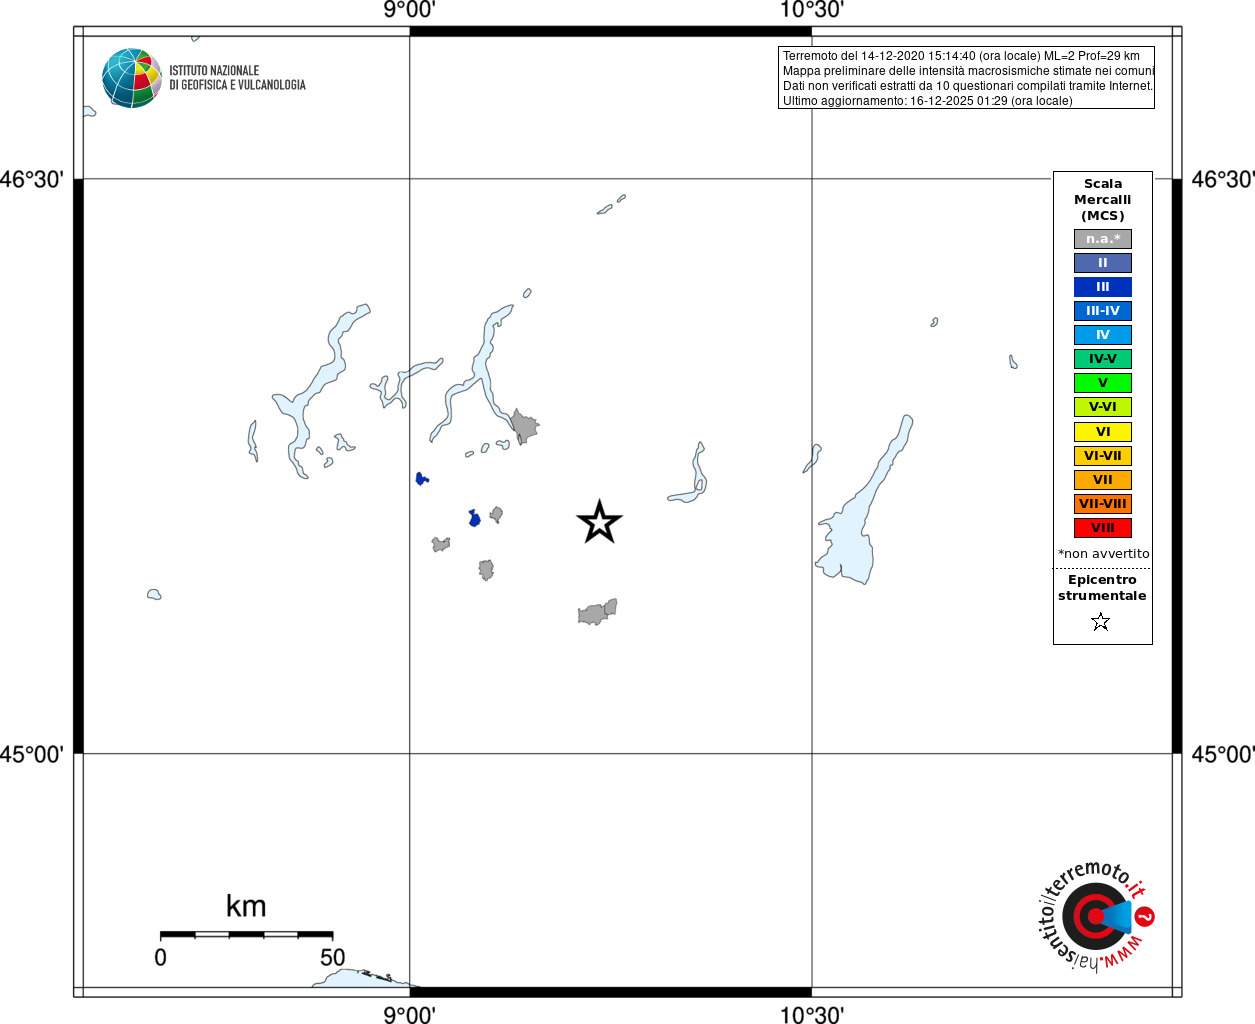Click the bottom 9°00' longitude label
The width and height of the screenshot is (1255, 1024).
409,1015
